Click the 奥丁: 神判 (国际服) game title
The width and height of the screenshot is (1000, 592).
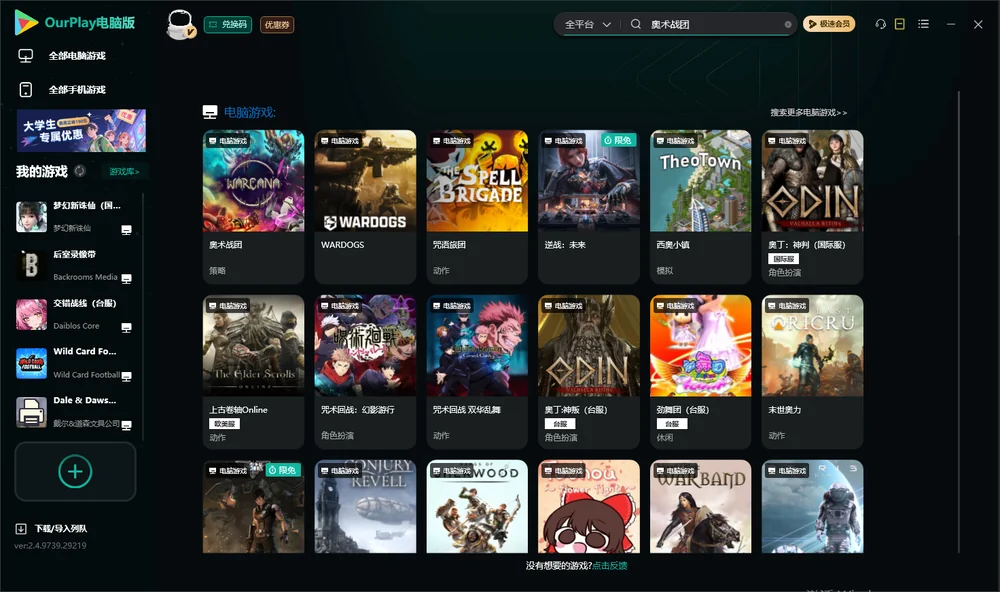[x=807, y=244]
